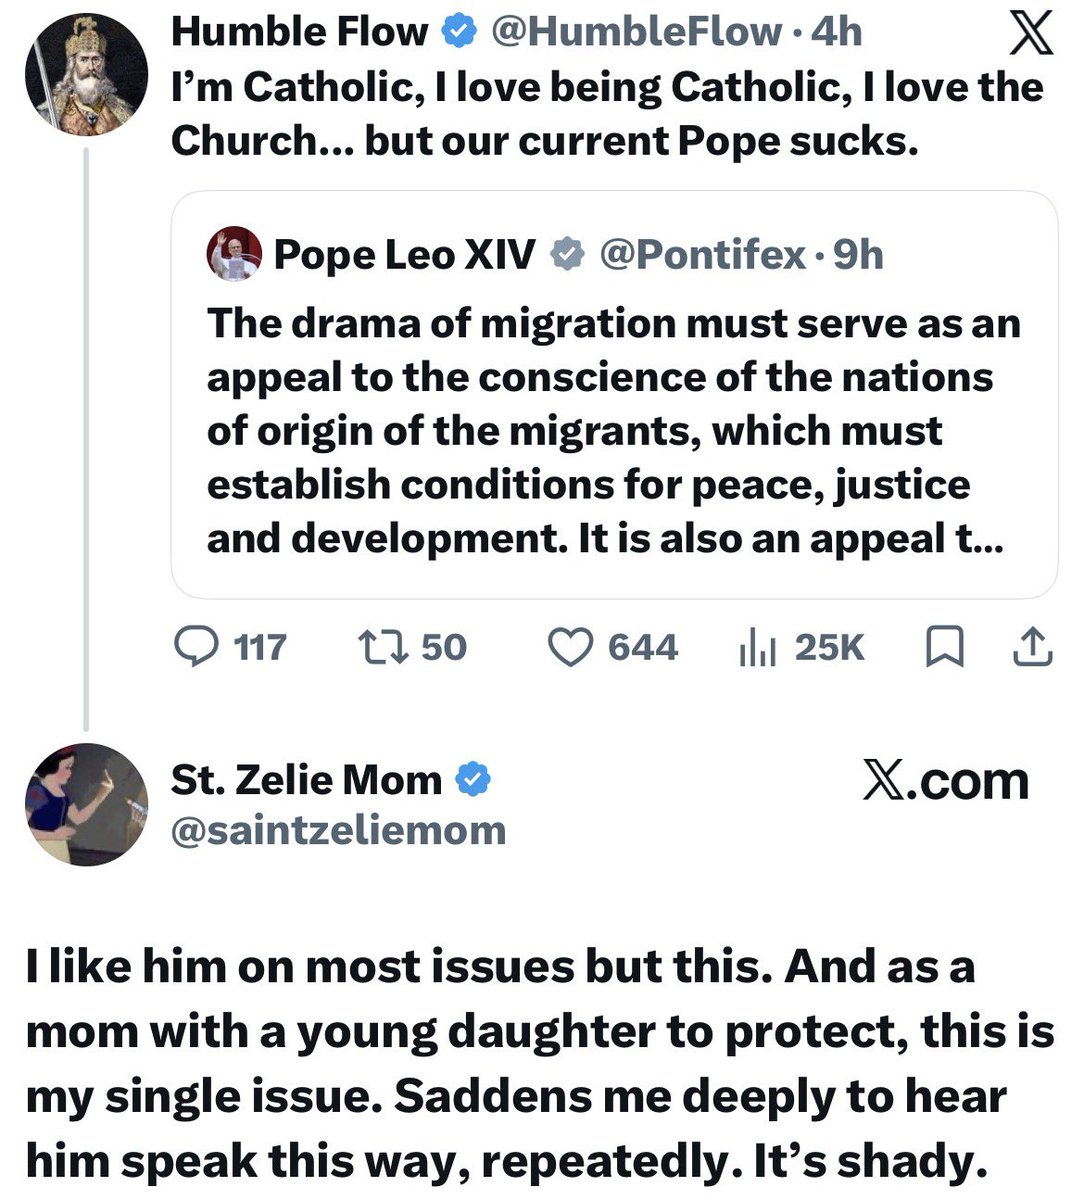Click the share upload arrow icon
This screenshot has height=1200, width=1084.
1033,648
